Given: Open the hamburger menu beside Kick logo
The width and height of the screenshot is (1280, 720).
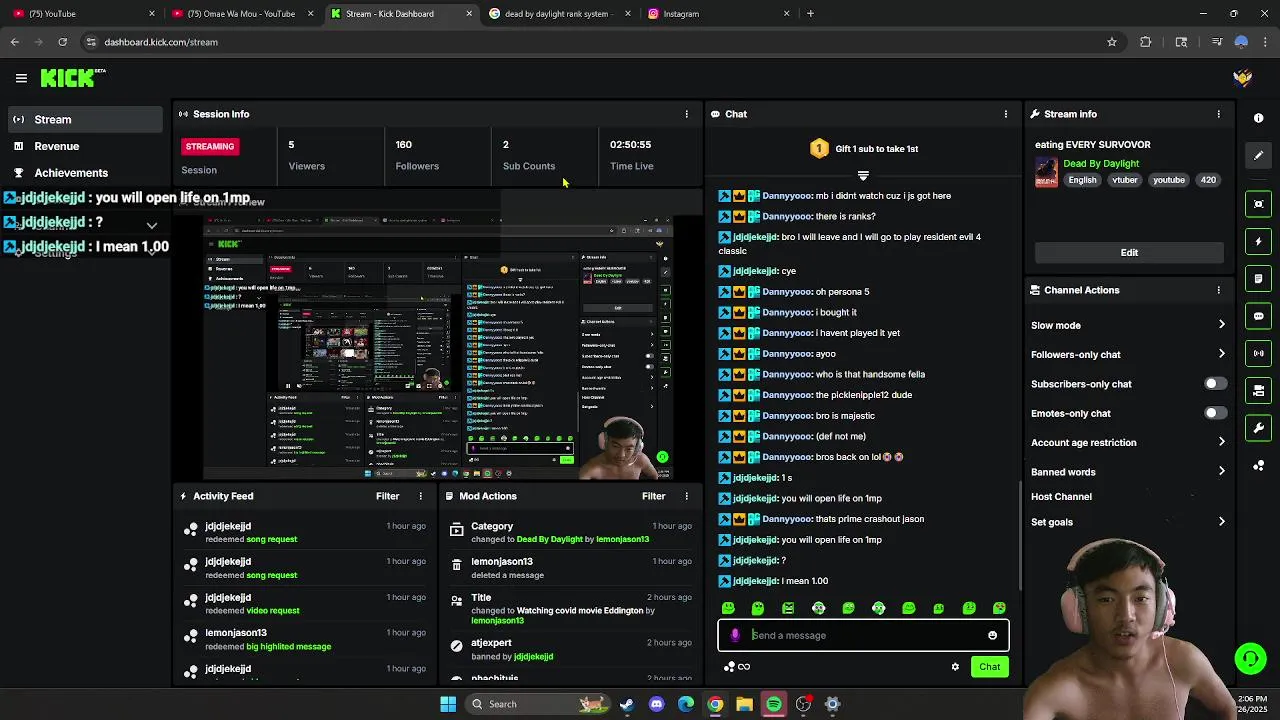Looking at the screenshot, I should tap(21, 78).
